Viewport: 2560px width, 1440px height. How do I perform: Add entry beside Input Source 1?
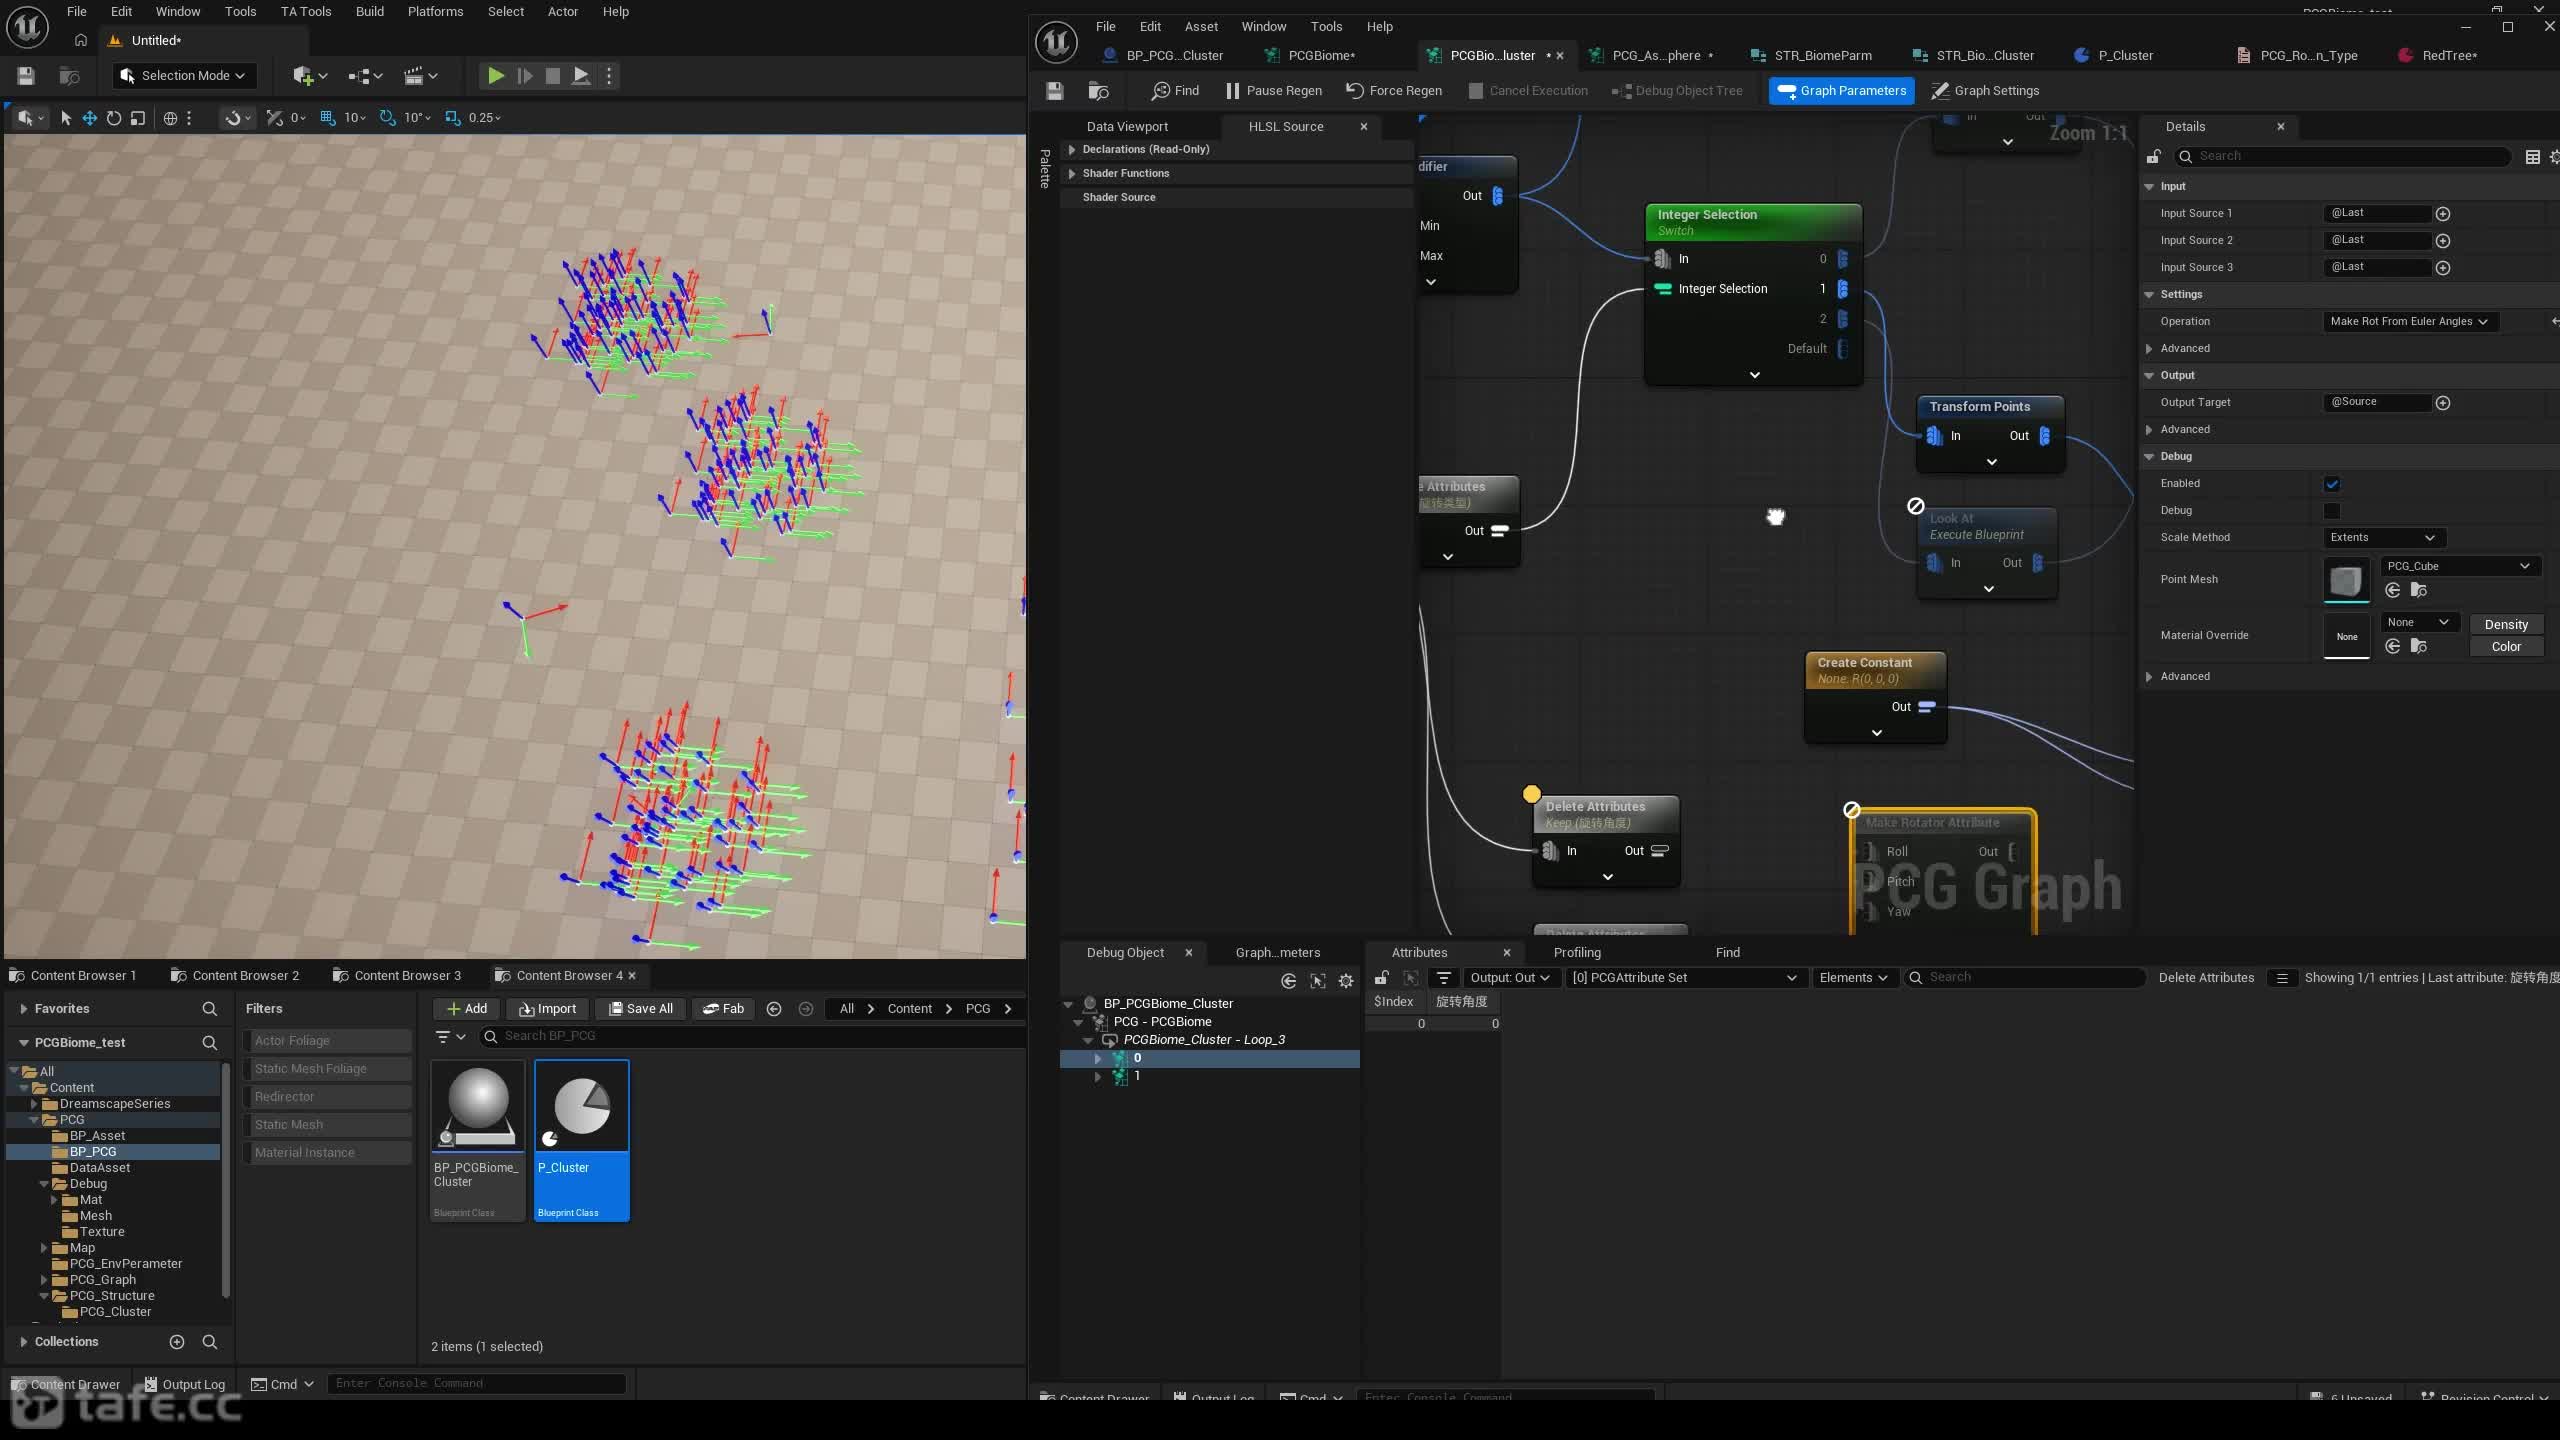coord(2443,213)
